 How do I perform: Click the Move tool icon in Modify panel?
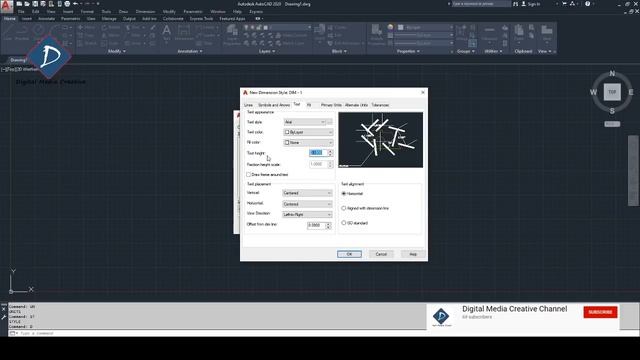(80, 27)
